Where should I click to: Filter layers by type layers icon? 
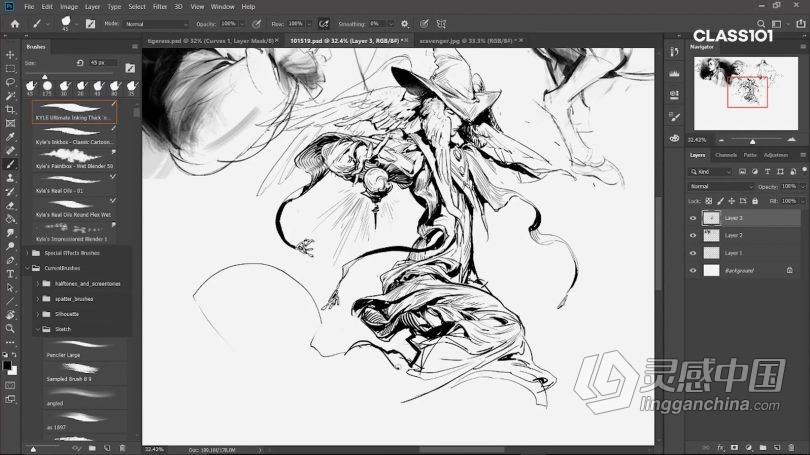click(x=767, y=171)
